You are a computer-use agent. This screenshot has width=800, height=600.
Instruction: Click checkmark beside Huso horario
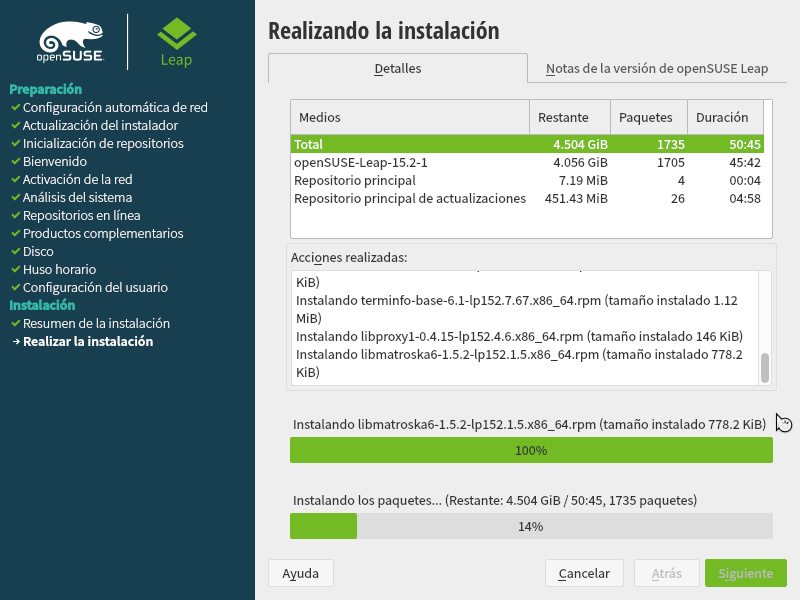(x=16, y=269)
